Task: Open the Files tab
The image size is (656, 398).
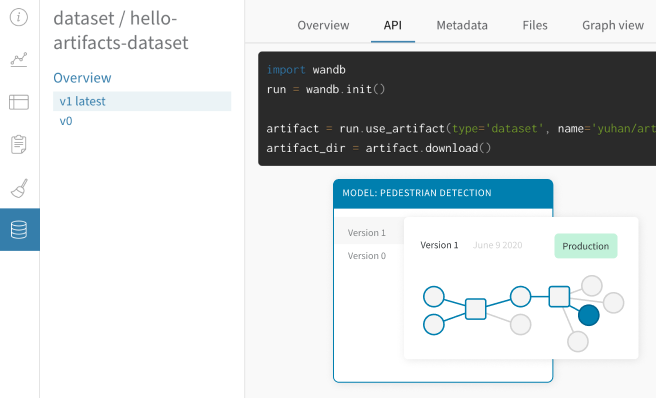Action: point(535,26)
